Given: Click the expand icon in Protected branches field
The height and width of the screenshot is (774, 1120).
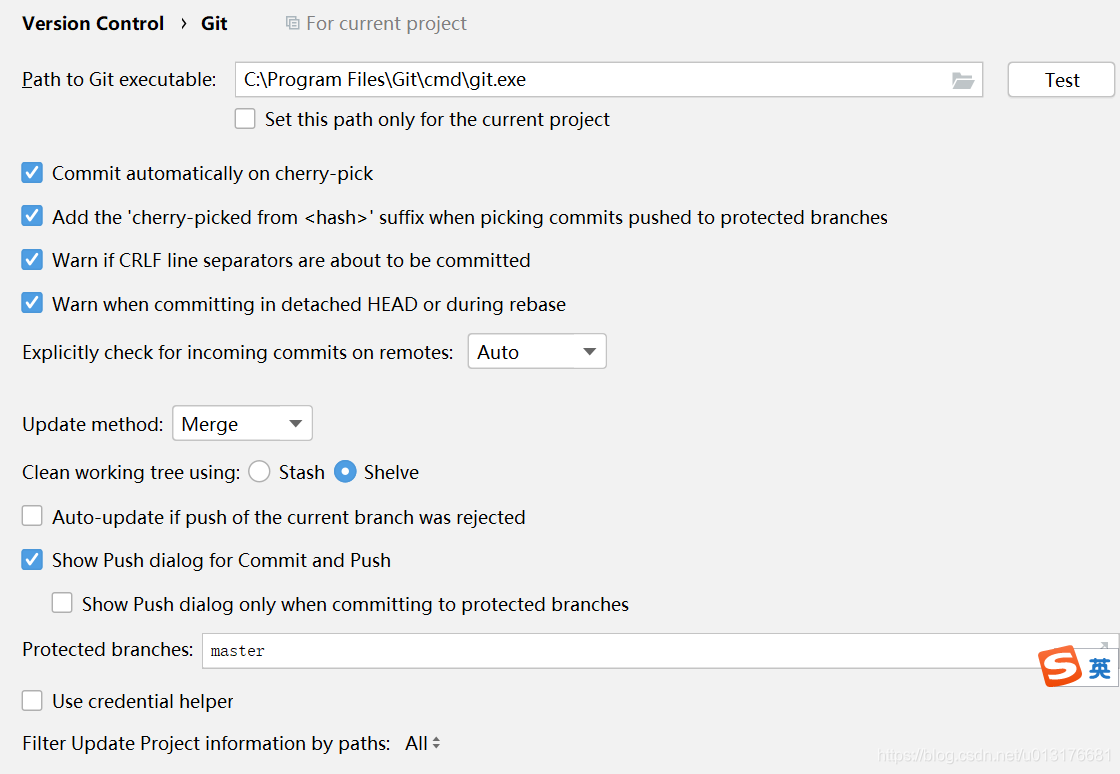Looking at the screenshot, I should tap(1105, 645).
